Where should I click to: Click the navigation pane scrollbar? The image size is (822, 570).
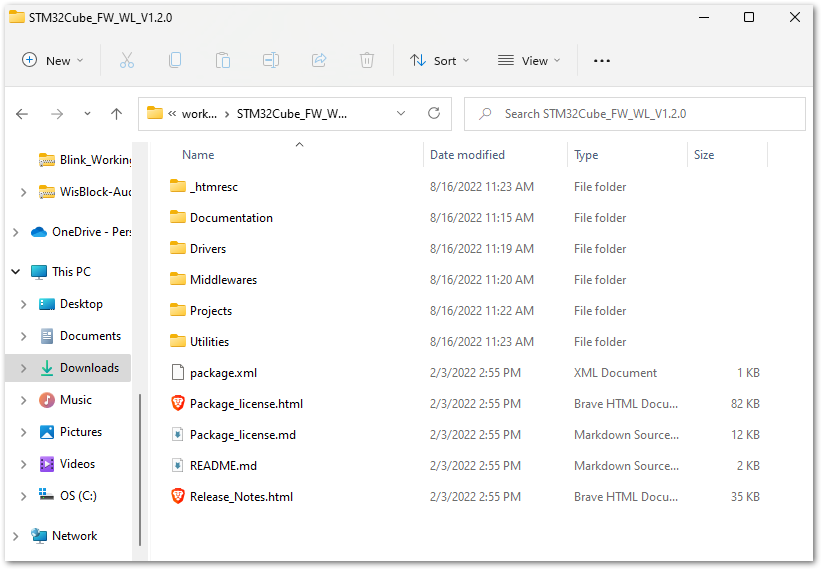tap(140, 469)
